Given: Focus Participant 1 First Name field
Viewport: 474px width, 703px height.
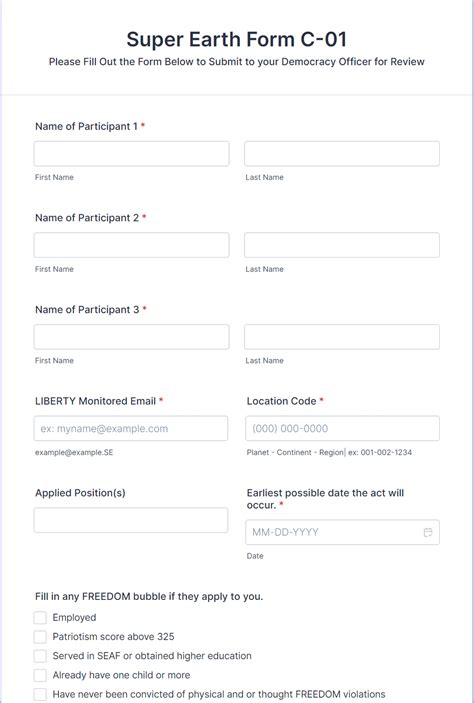Looking at the screenshot, I should point(131,154).
